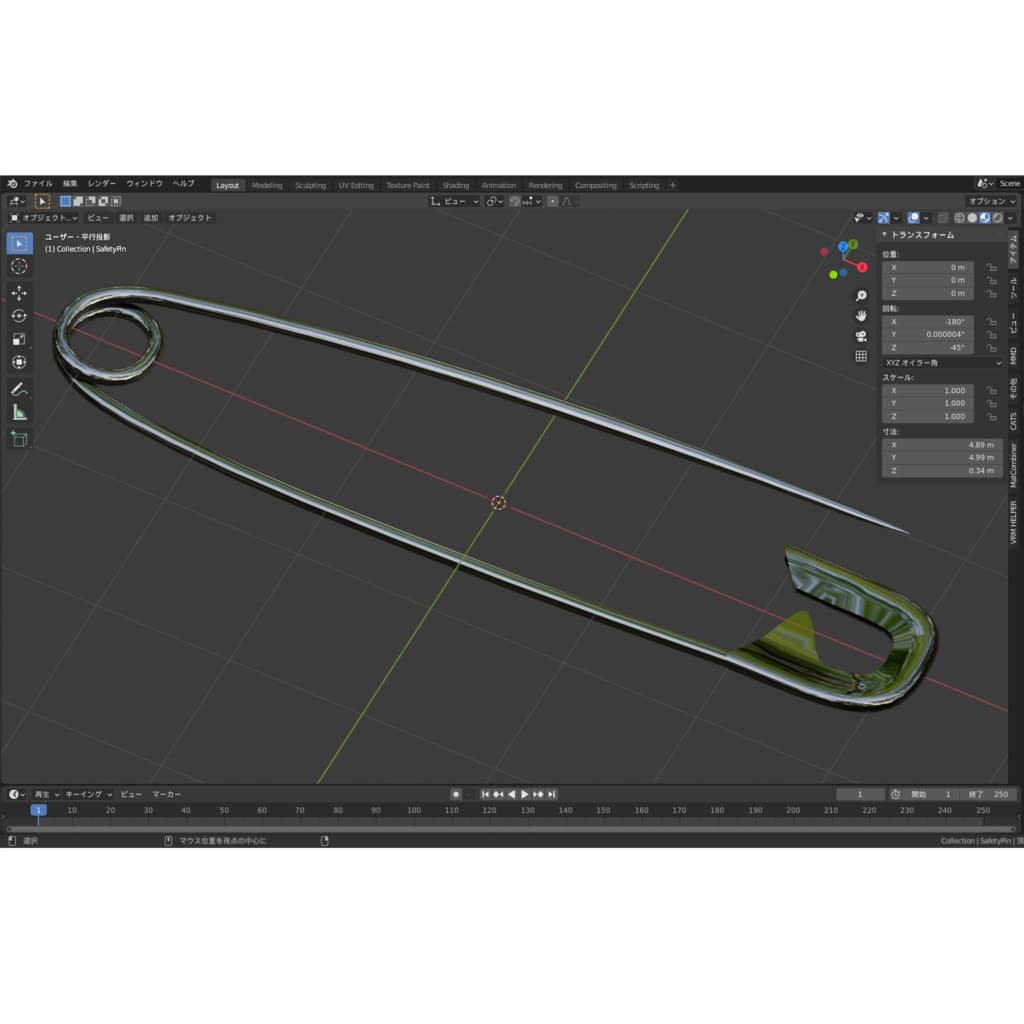Select the Annotate tool
The height and width of the screenshot is (1024, 1024).
pos(20,389)
